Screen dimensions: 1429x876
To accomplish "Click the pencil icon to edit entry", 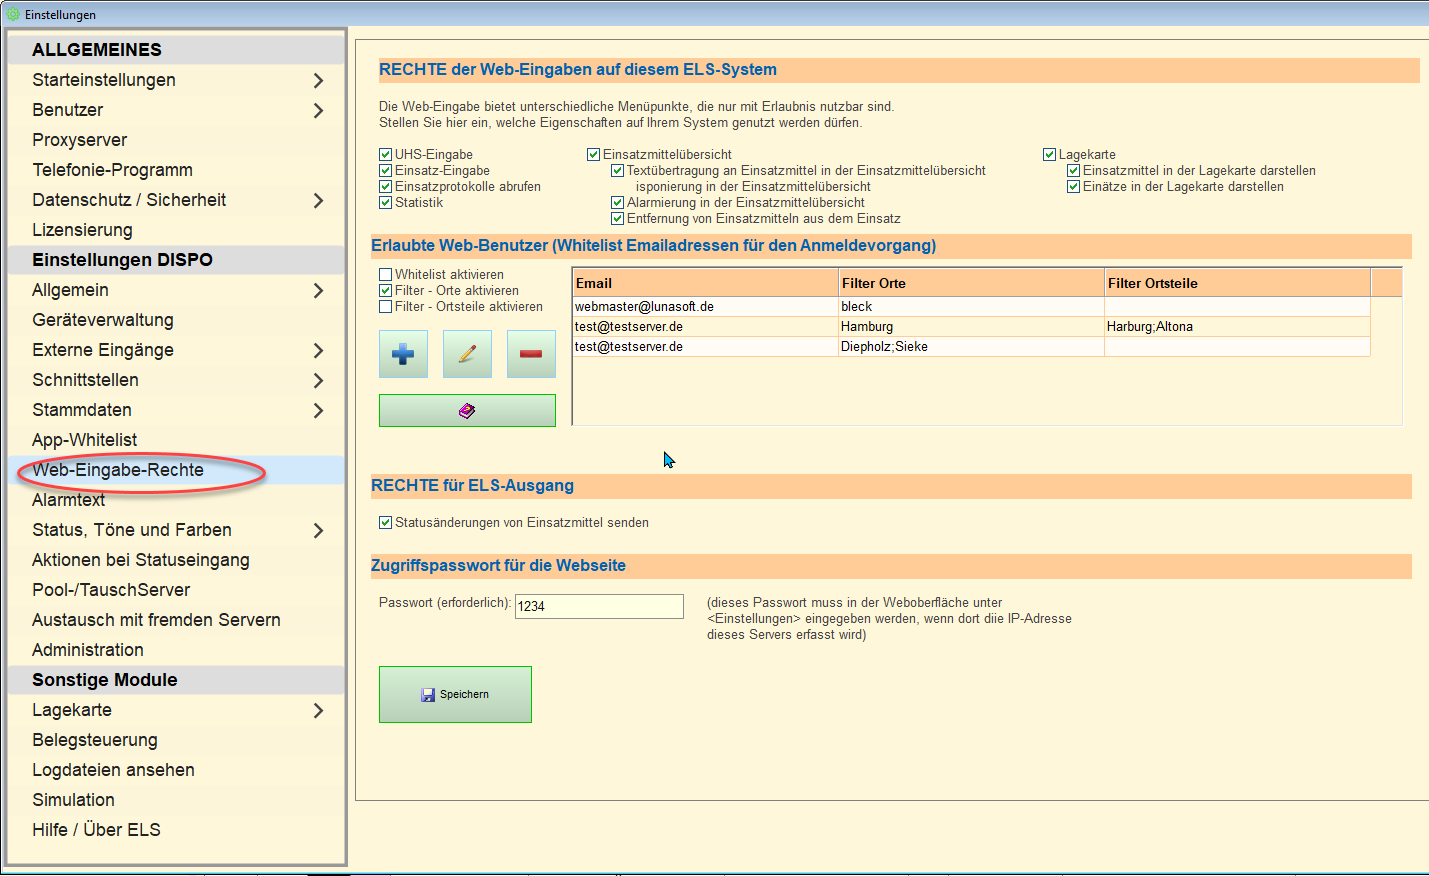I will coord(467,354).
